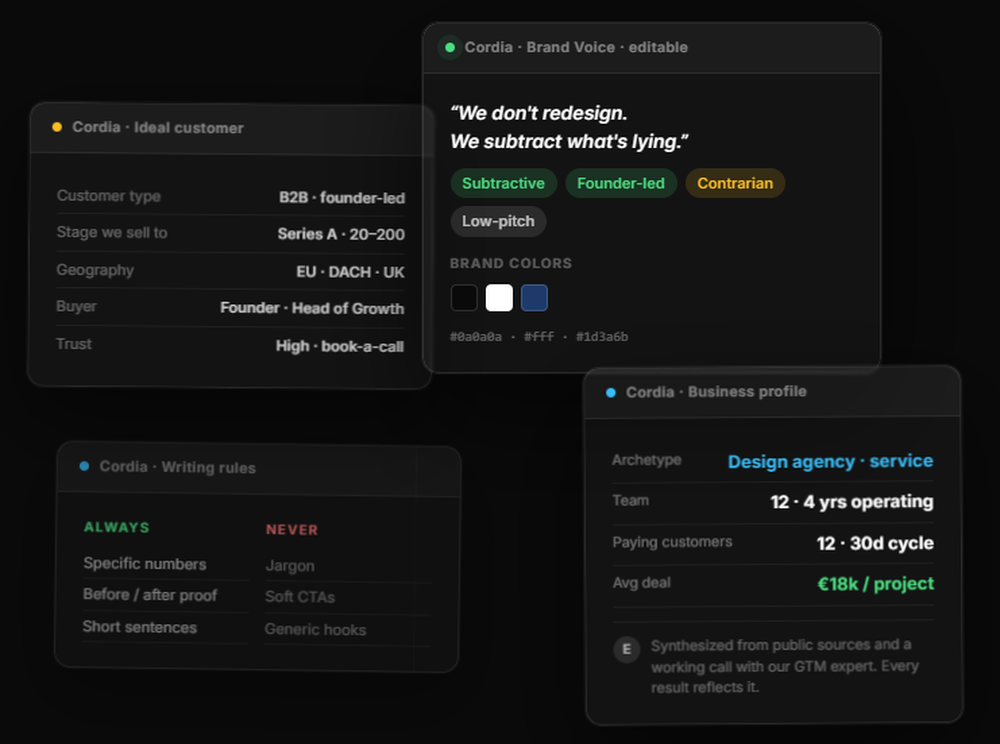Click the Before / after proof rule
The height and width of the screenshot is (744, 1000).
(x=150, y=595)
